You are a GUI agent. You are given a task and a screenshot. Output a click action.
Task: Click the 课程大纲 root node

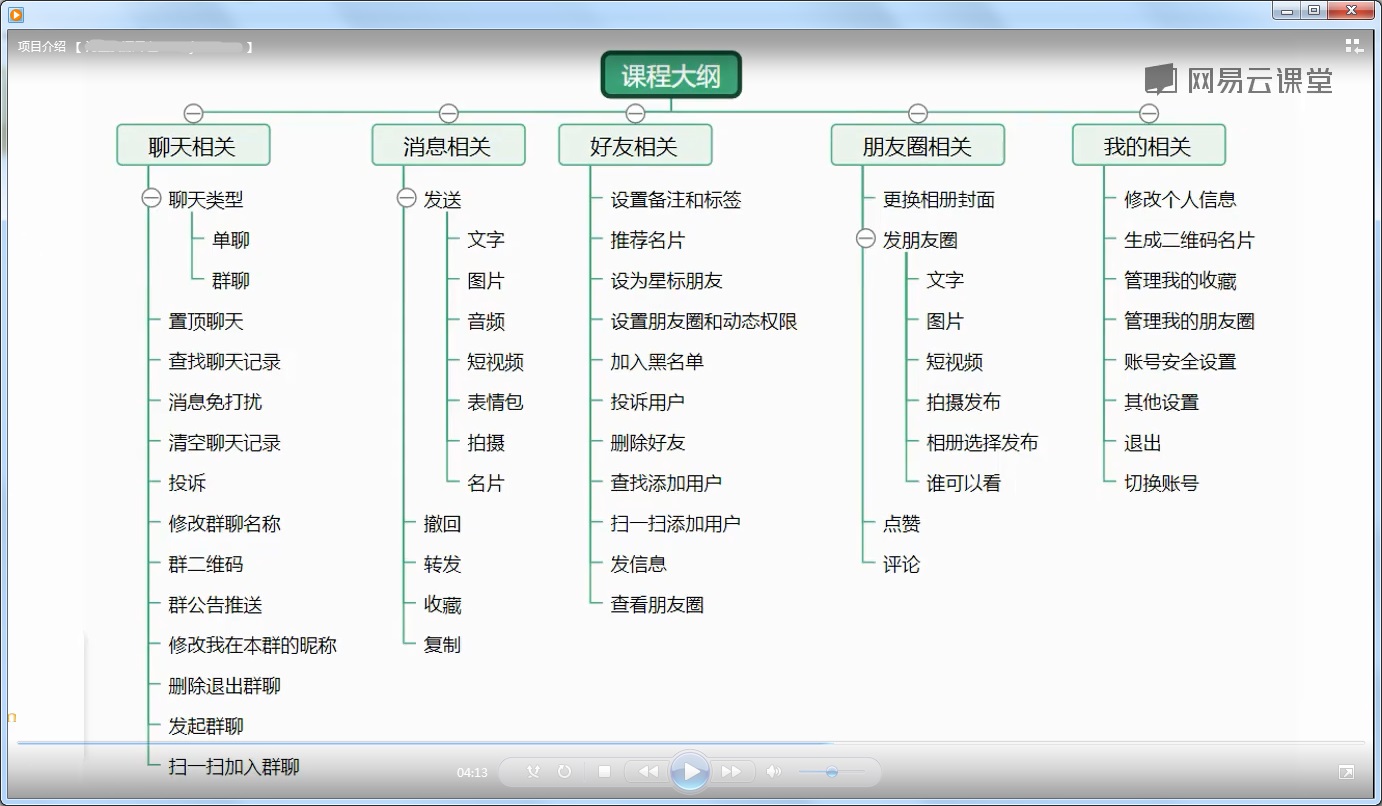(x=671, y=76)
